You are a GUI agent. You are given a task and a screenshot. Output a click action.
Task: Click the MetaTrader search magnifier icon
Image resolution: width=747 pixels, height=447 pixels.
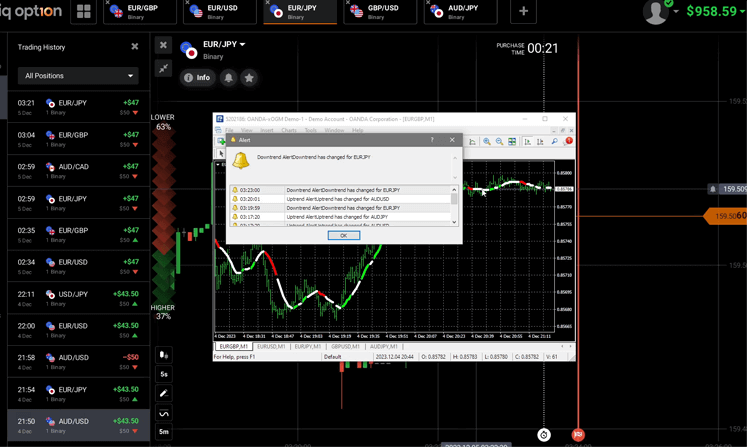point(555,142)
